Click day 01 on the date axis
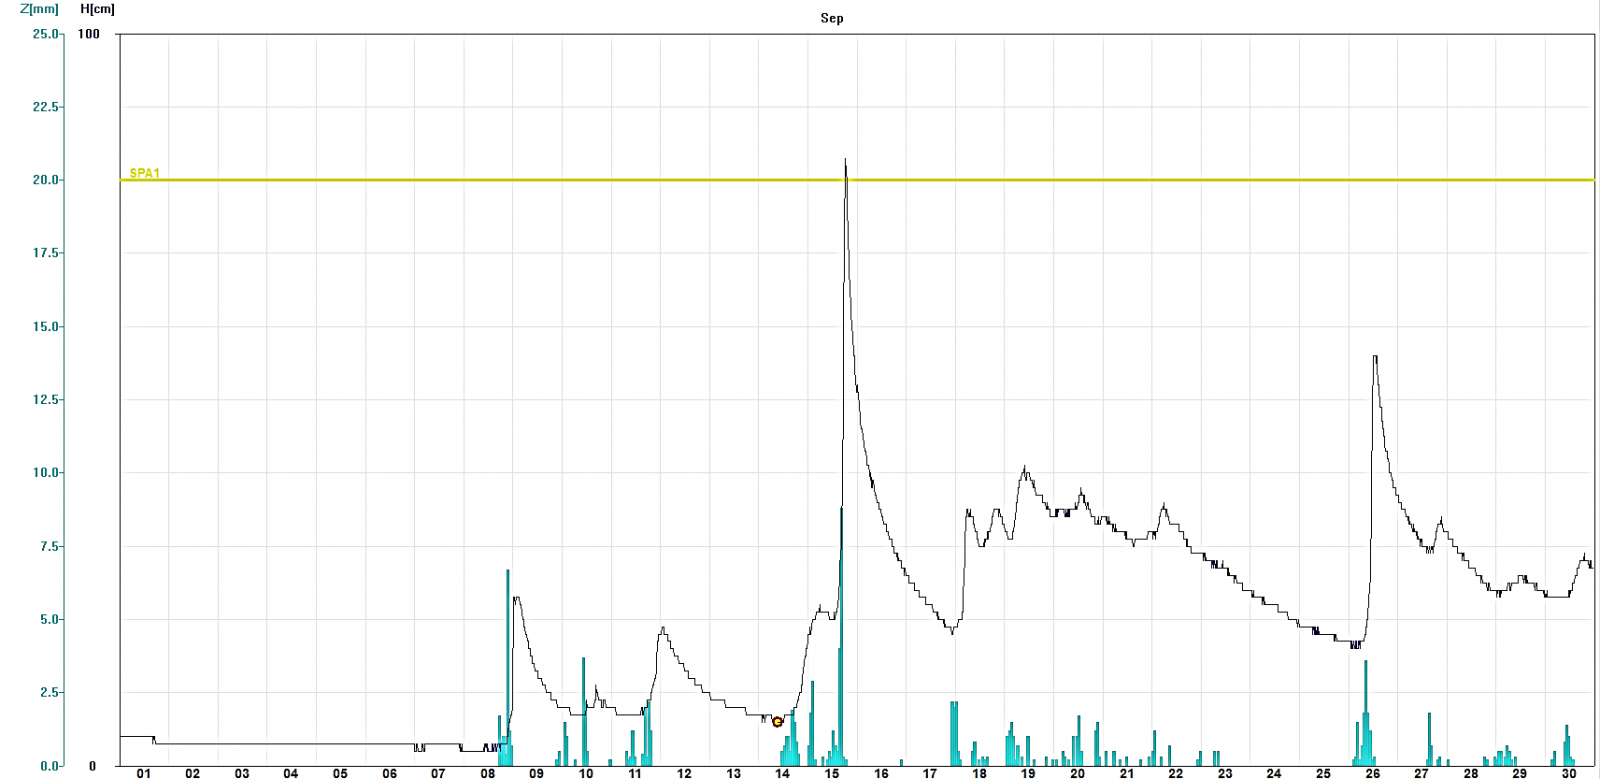1600x779 pixels. coord(144,773)
